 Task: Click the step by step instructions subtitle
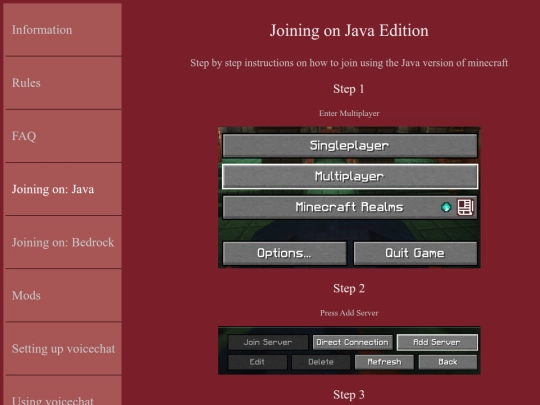(349, 63)
